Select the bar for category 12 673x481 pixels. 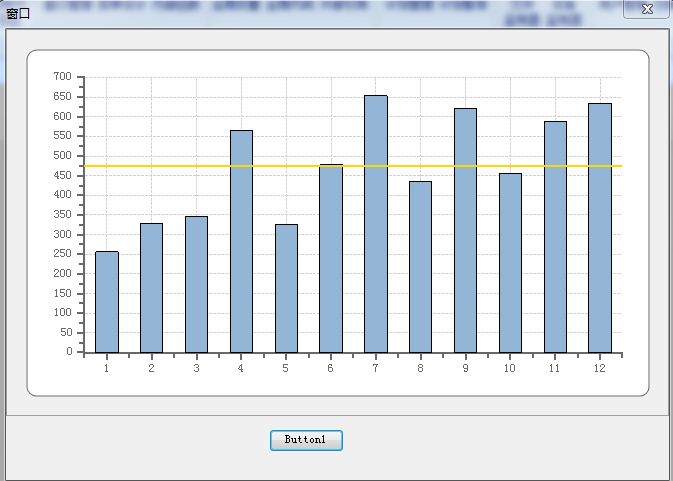point(600,228)
